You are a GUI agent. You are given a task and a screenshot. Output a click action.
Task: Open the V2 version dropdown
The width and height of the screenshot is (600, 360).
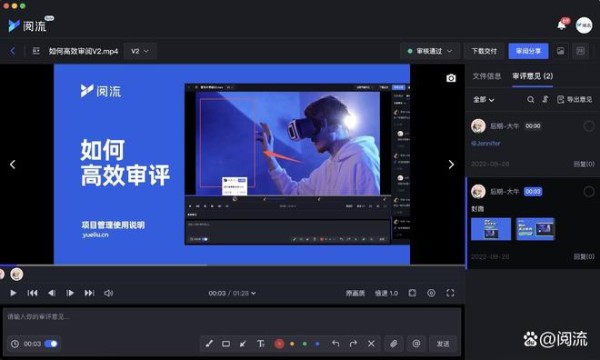(x=140, y=51)
